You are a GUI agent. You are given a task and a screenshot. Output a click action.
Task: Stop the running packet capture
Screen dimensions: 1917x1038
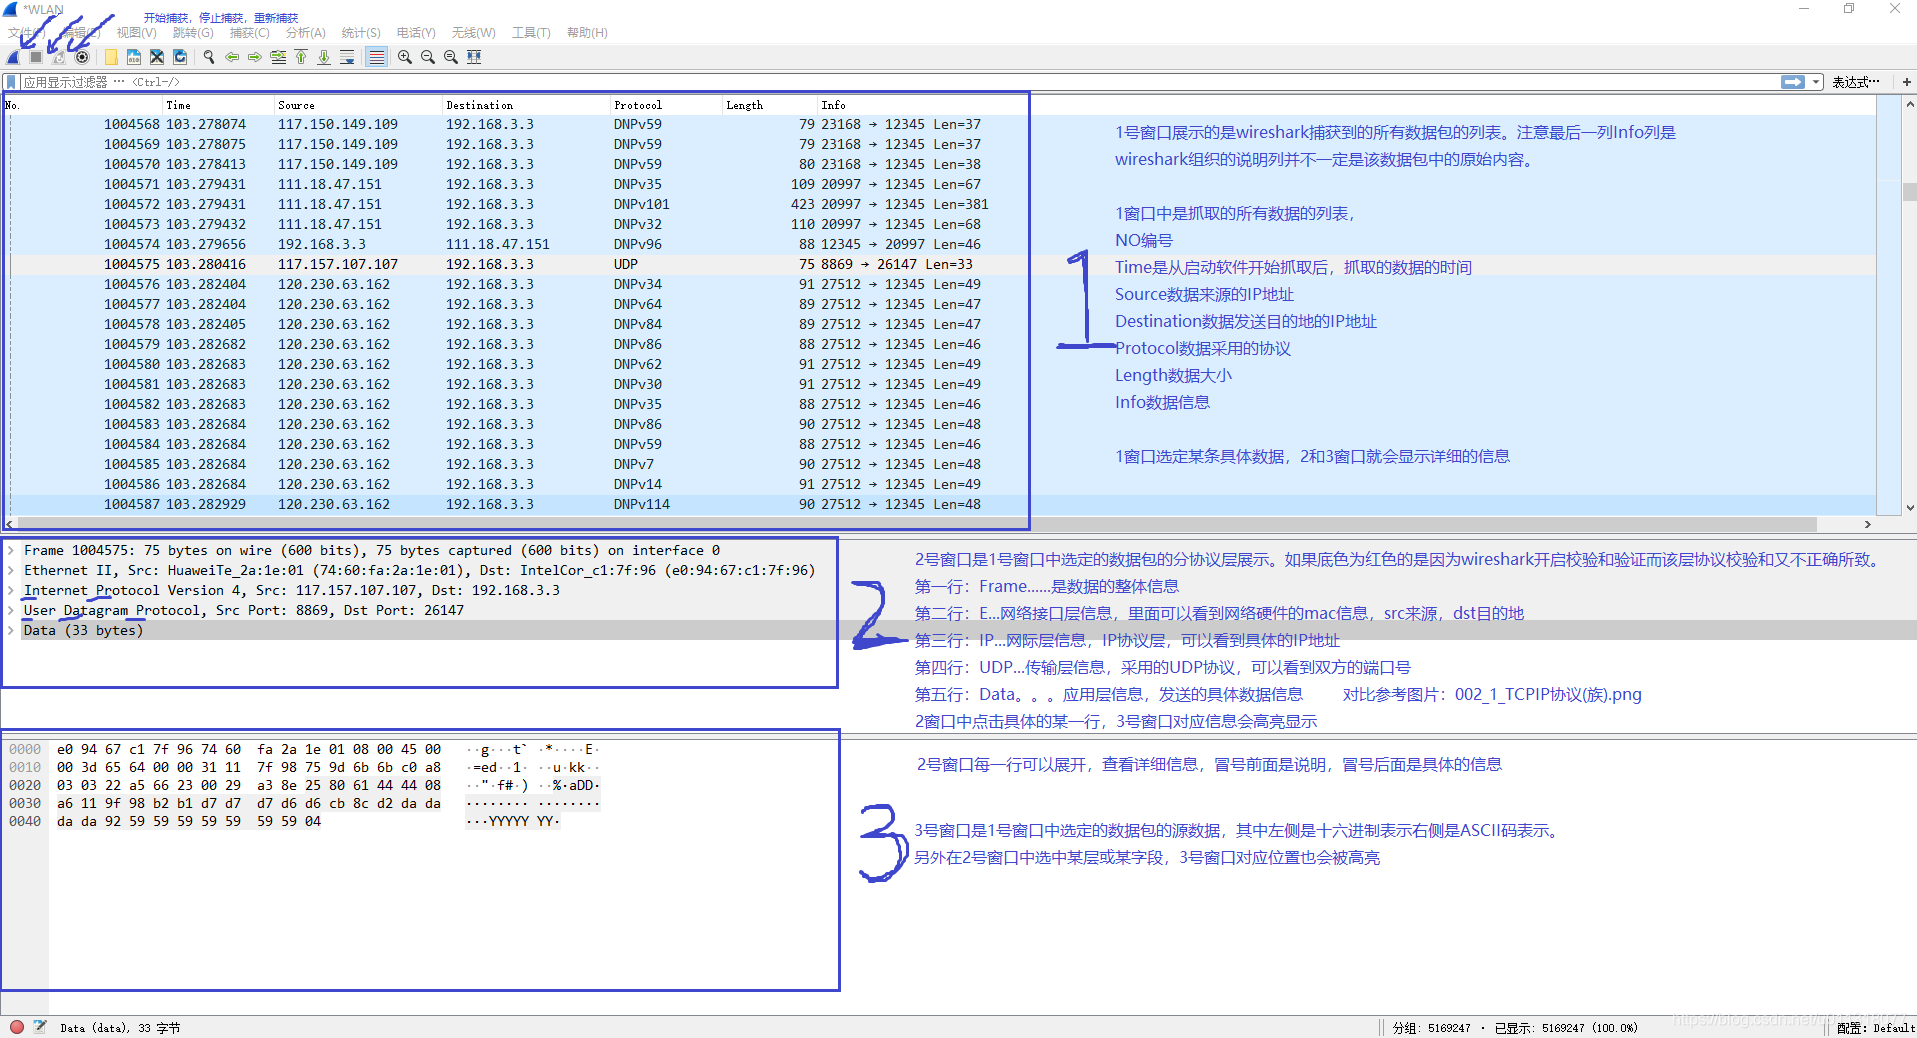[x=36, y=57]
